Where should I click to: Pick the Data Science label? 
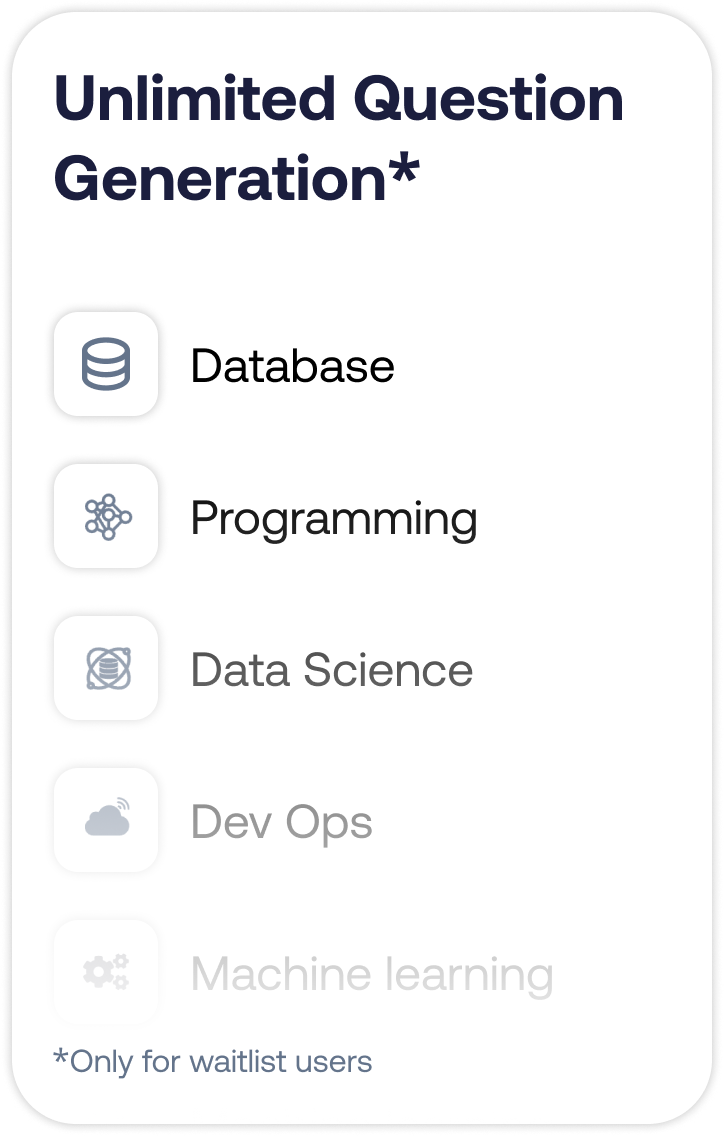point(331,670)
